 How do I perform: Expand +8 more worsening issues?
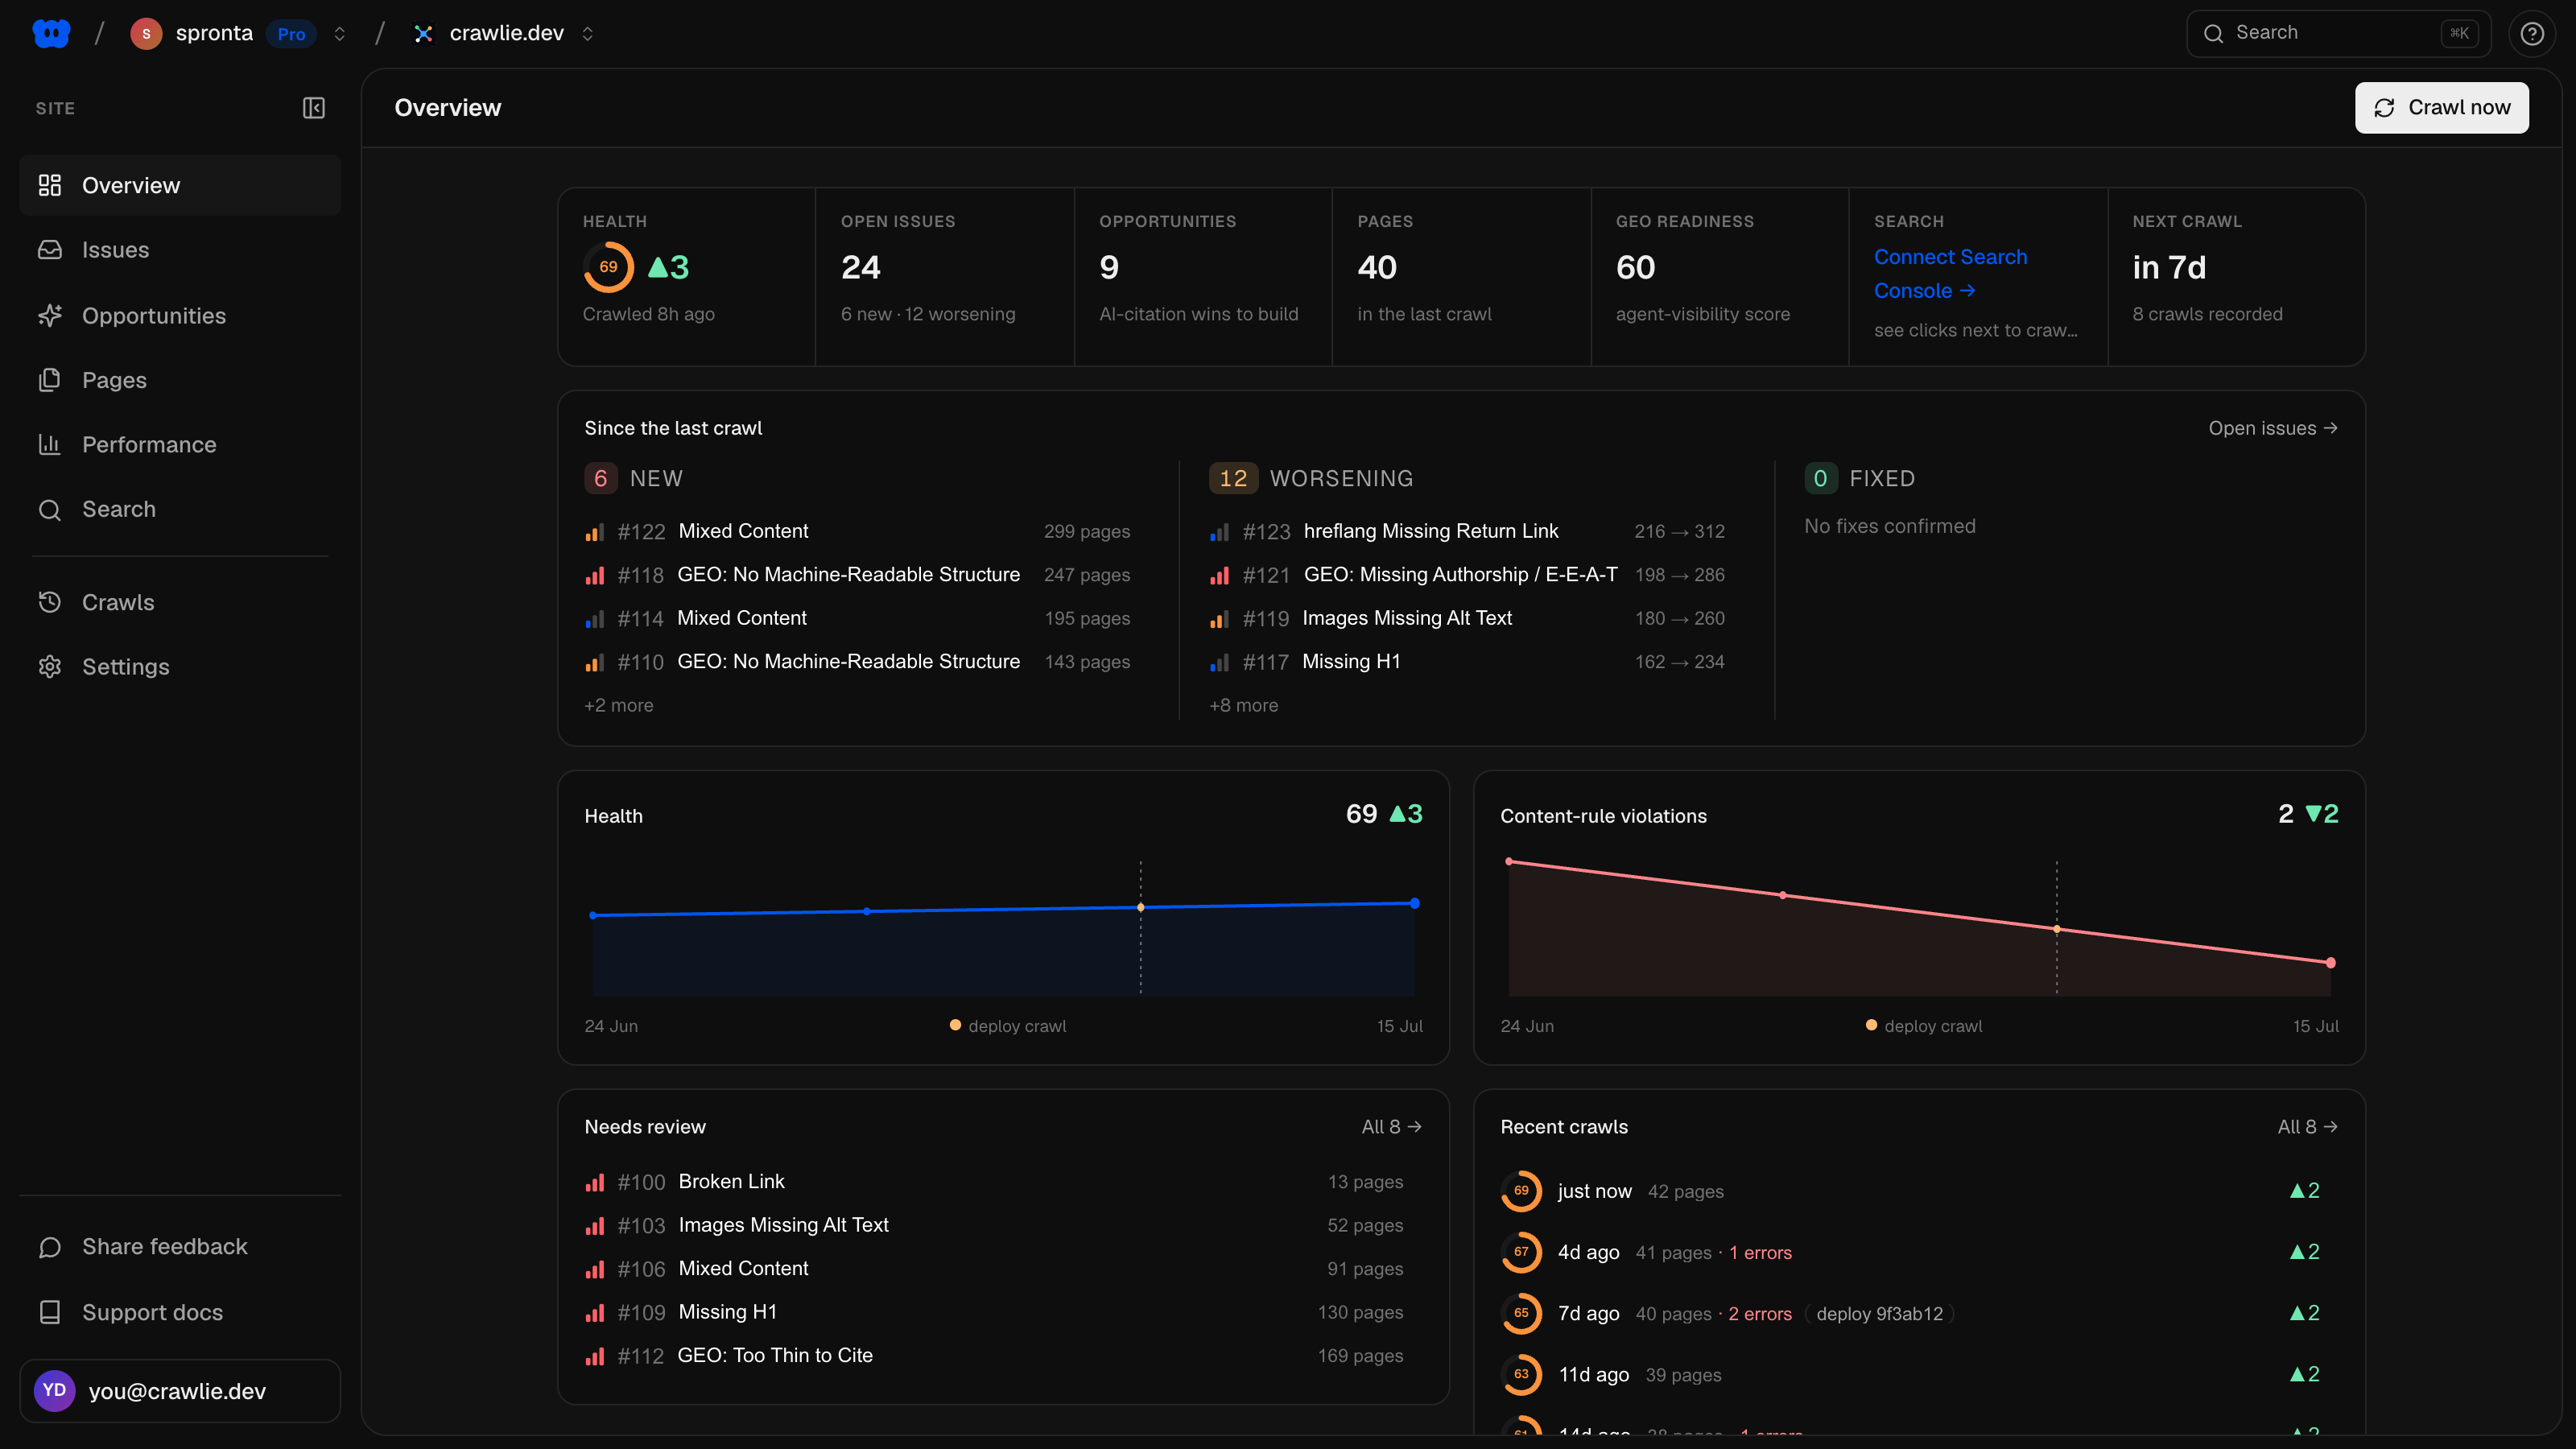click(1244, 705)
